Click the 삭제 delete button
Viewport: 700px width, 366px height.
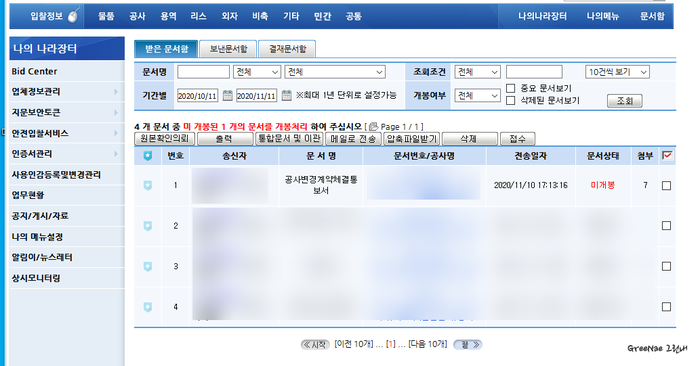pos(469,139)
